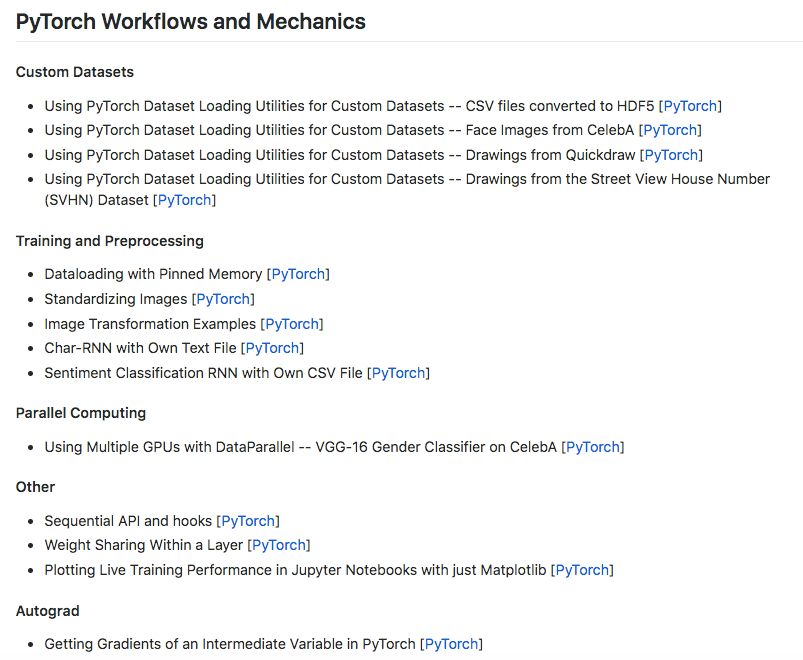The height and width of the screenshot is (660, 803).
Task: Open PyTorch link for Plotting Live Training Performance
Action: click(x=582, y=570)
